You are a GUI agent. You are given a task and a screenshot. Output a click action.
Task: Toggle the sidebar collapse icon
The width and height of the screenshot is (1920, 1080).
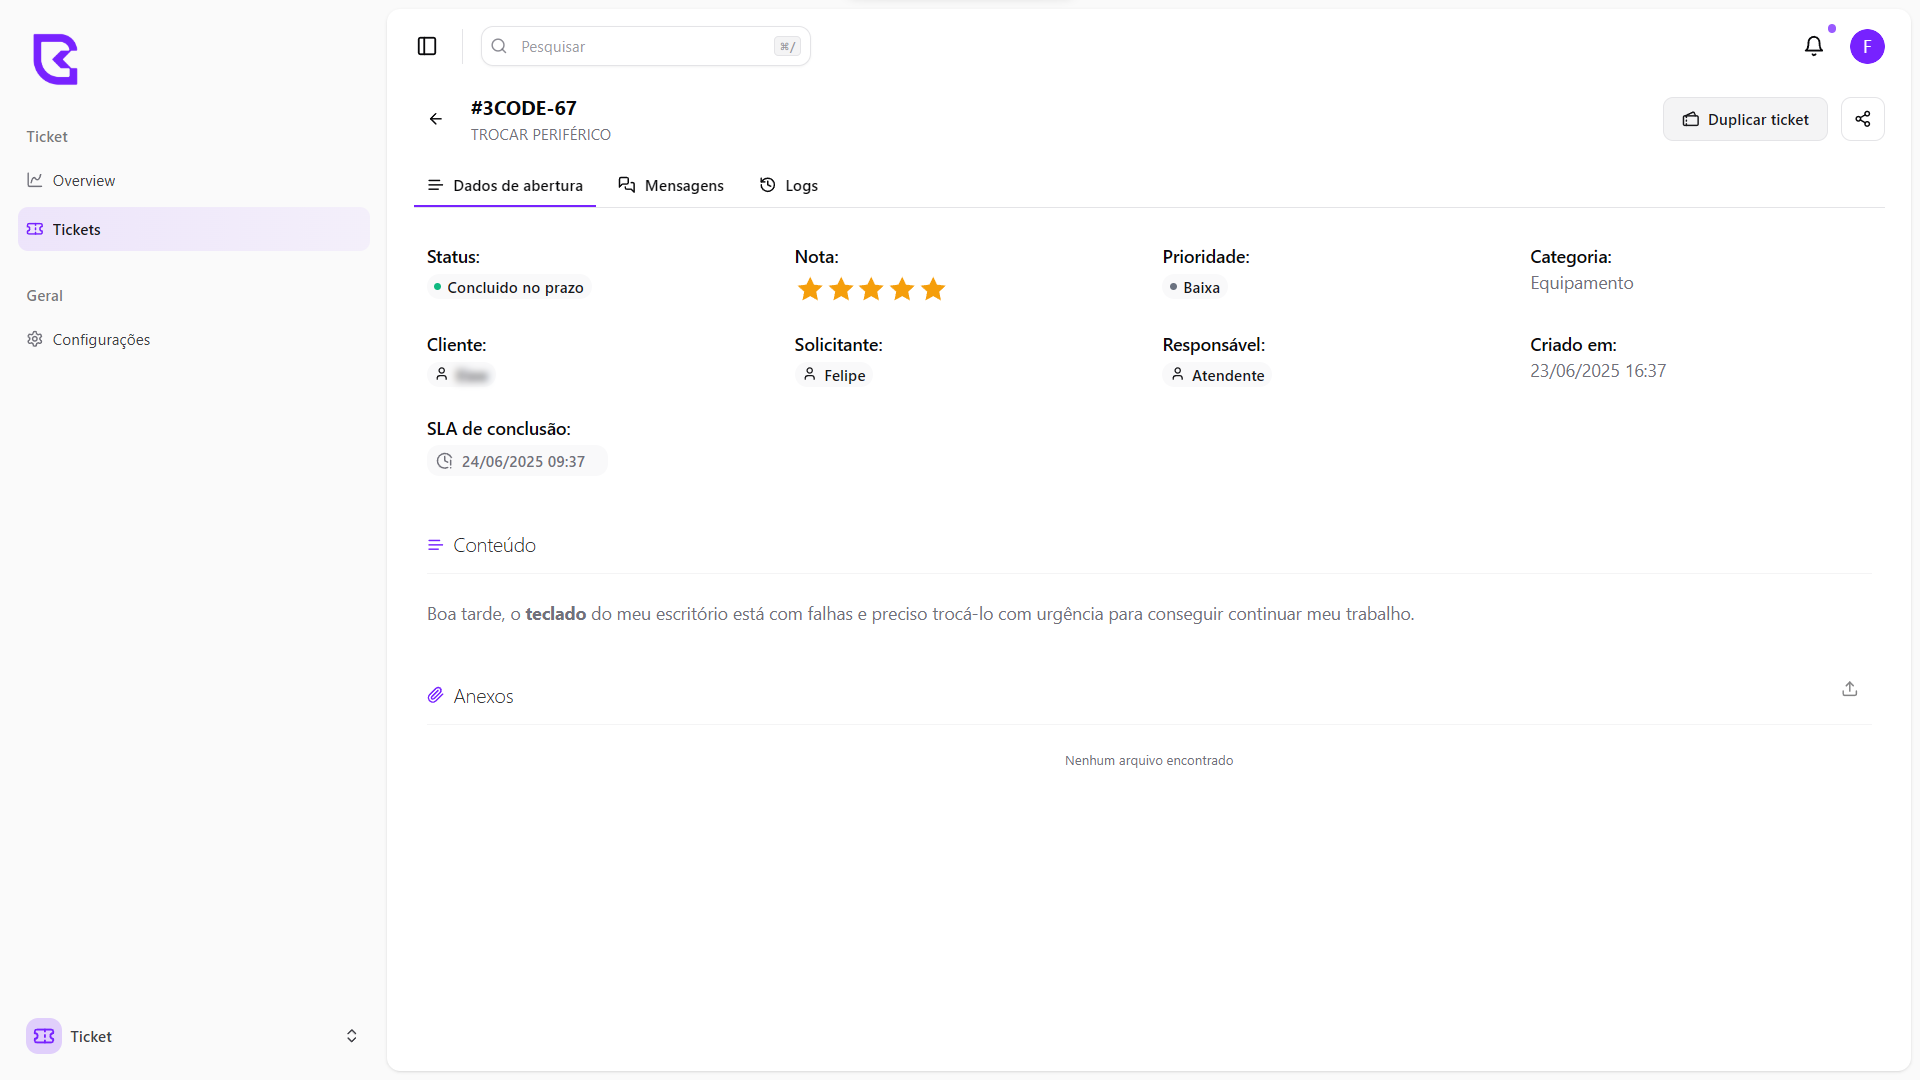(427, 46)
